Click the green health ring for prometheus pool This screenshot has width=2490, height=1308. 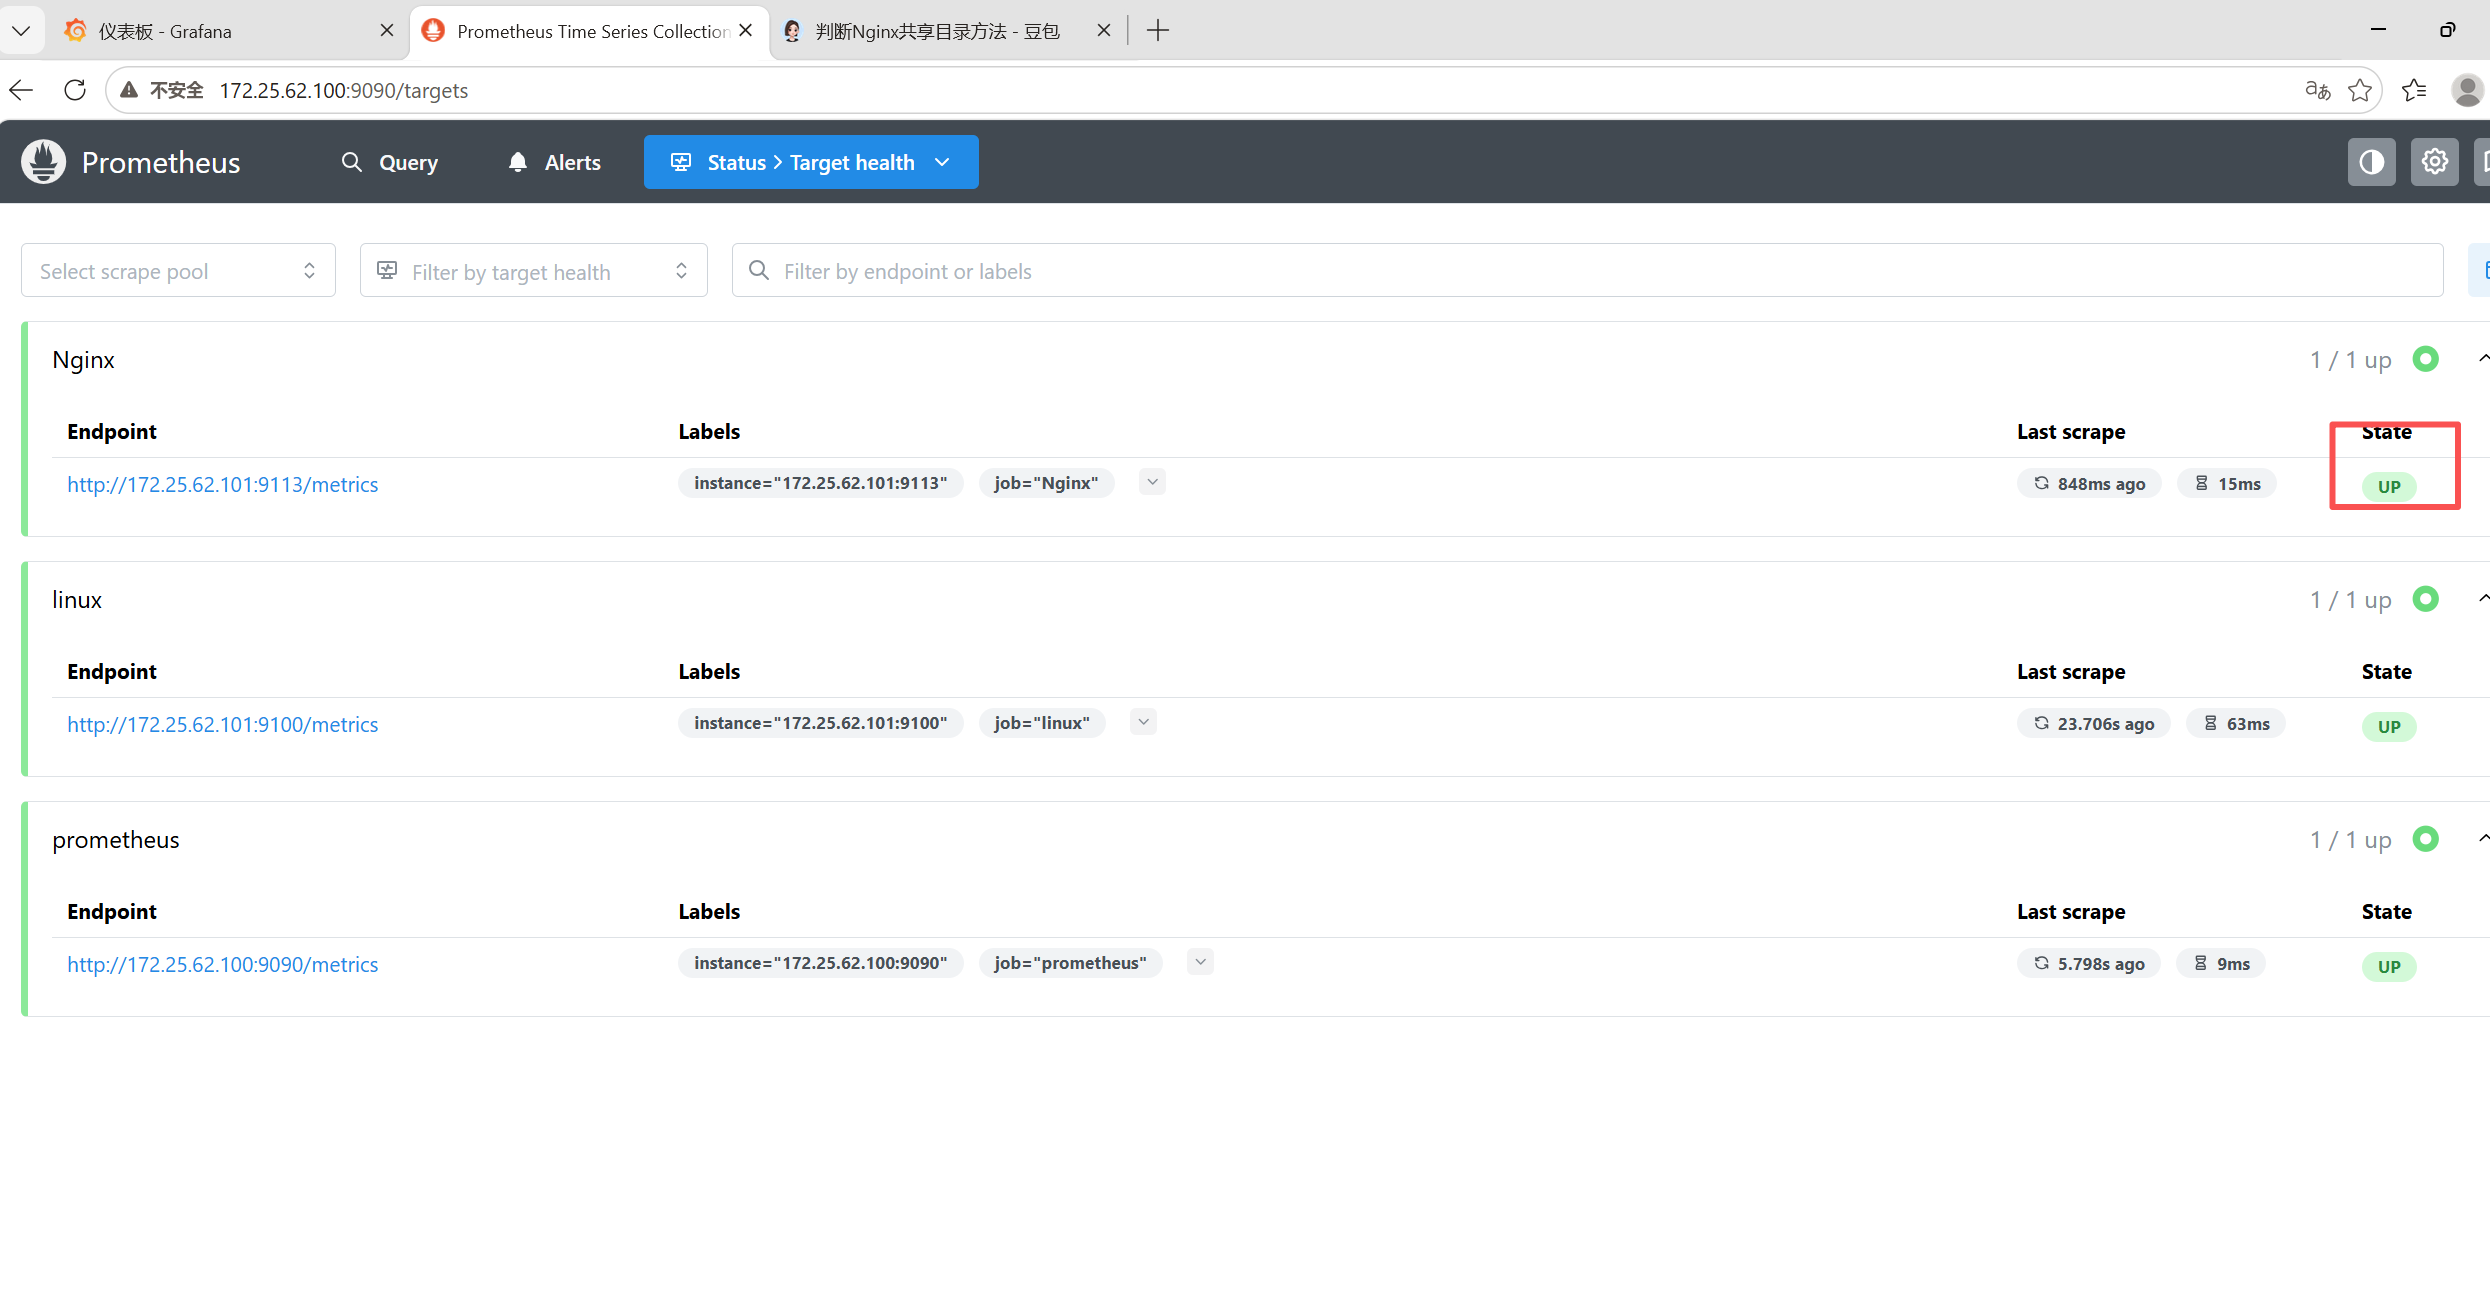pyautogui.click(x=2425, y=839)
